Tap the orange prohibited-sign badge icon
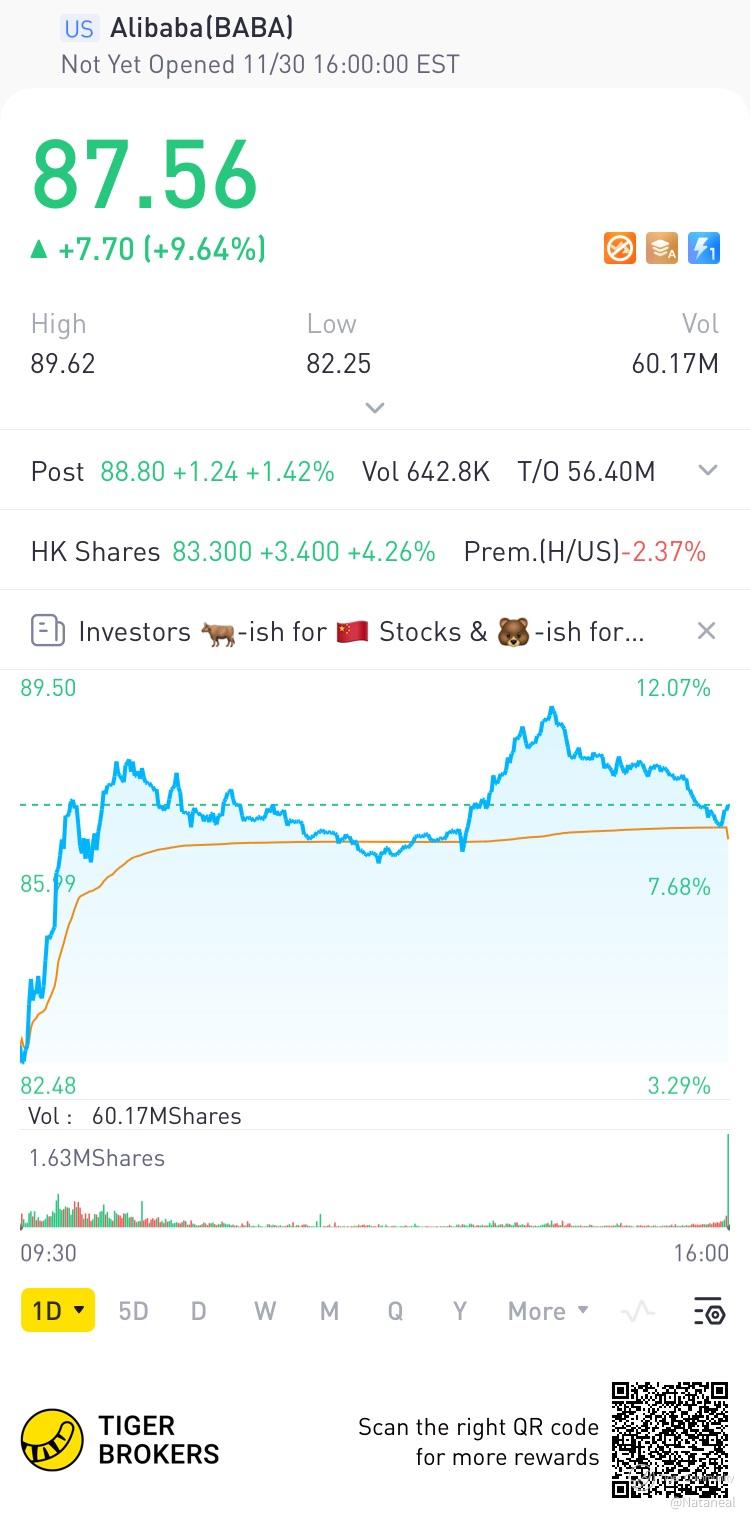This screenshot has height=1520, width=750. [620, 248]
